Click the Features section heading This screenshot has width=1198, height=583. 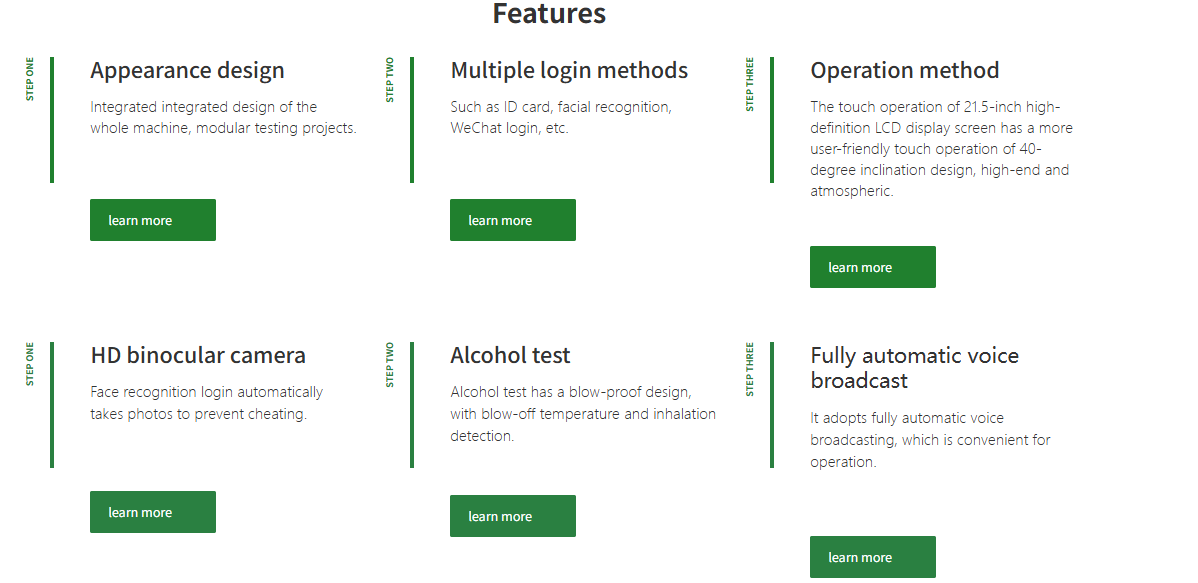(x=549, y=14)
